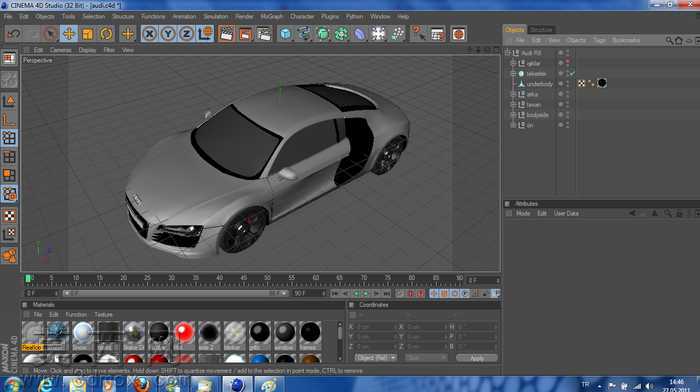Toggle Z axis lock
The image size is (700, 392).
[187, 34]
